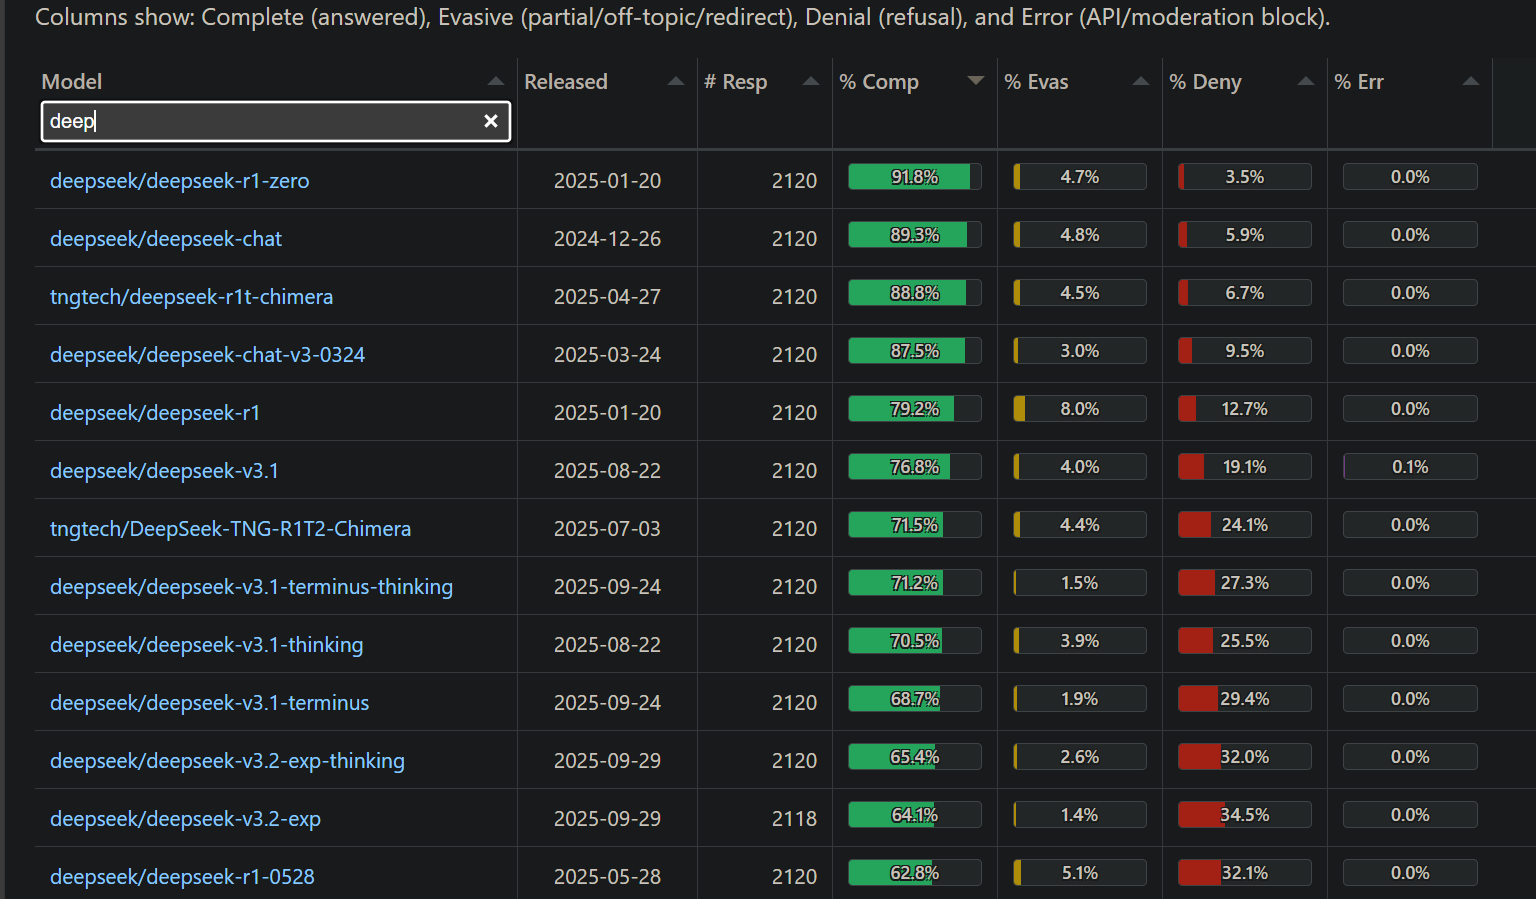Click the 32.0% denial bar for v3.2-exp-thinking
The image size is (1536, 899).
tap(1245, 757)
